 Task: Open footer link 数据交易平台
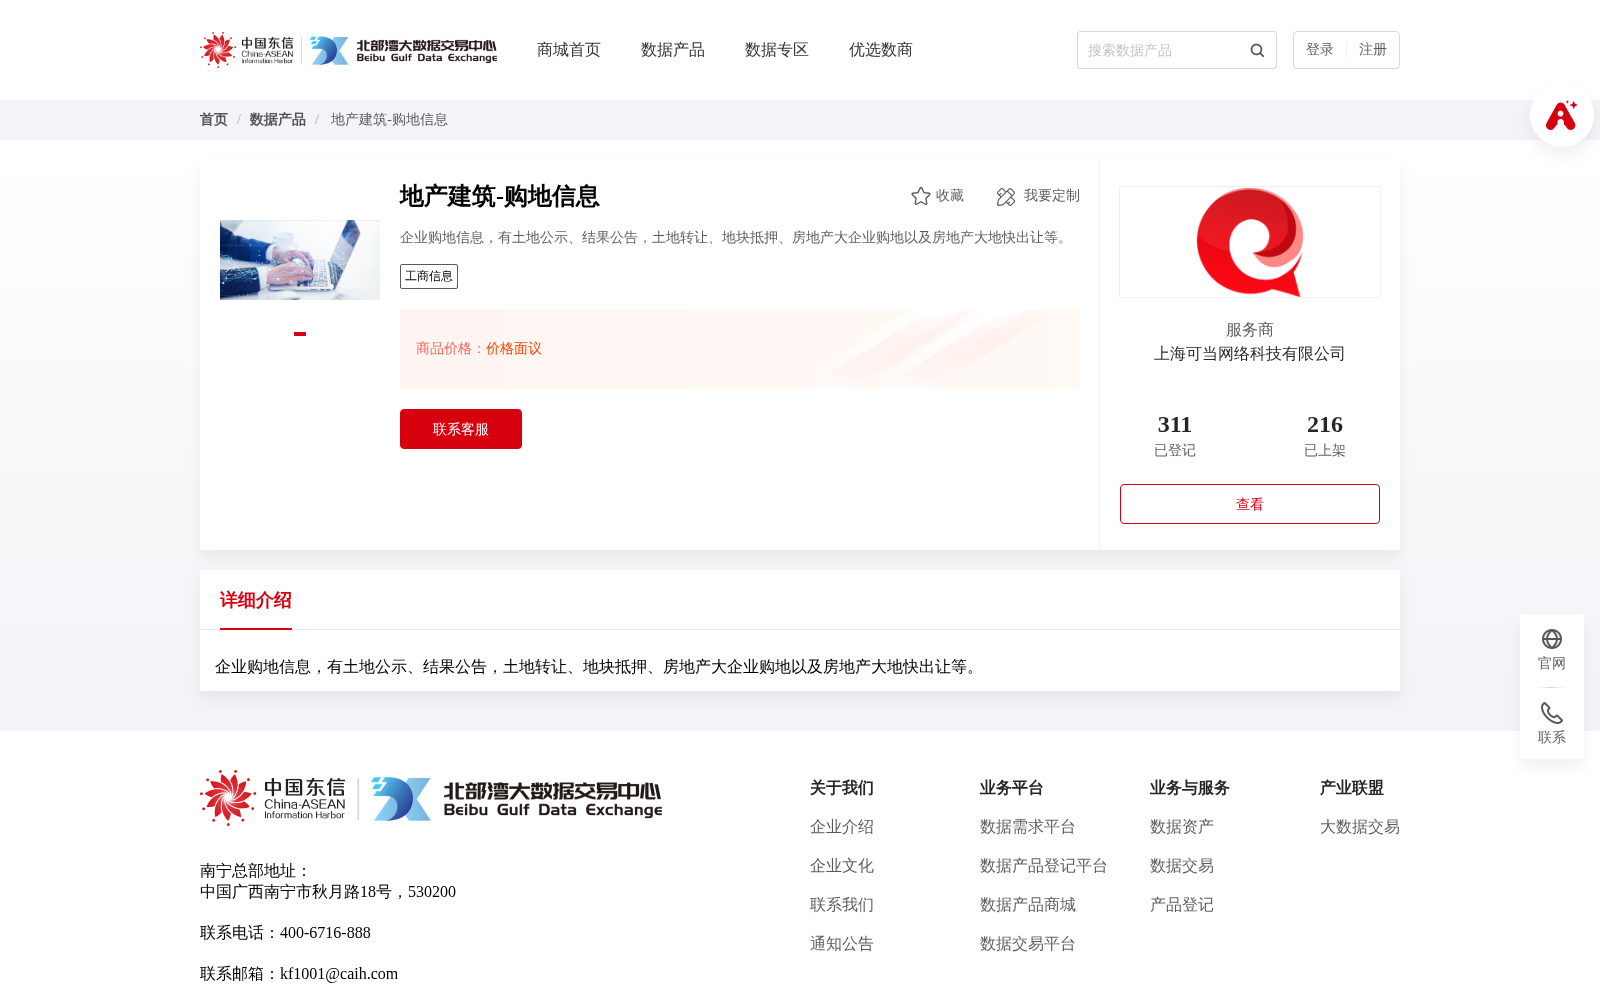(1028, 944)
